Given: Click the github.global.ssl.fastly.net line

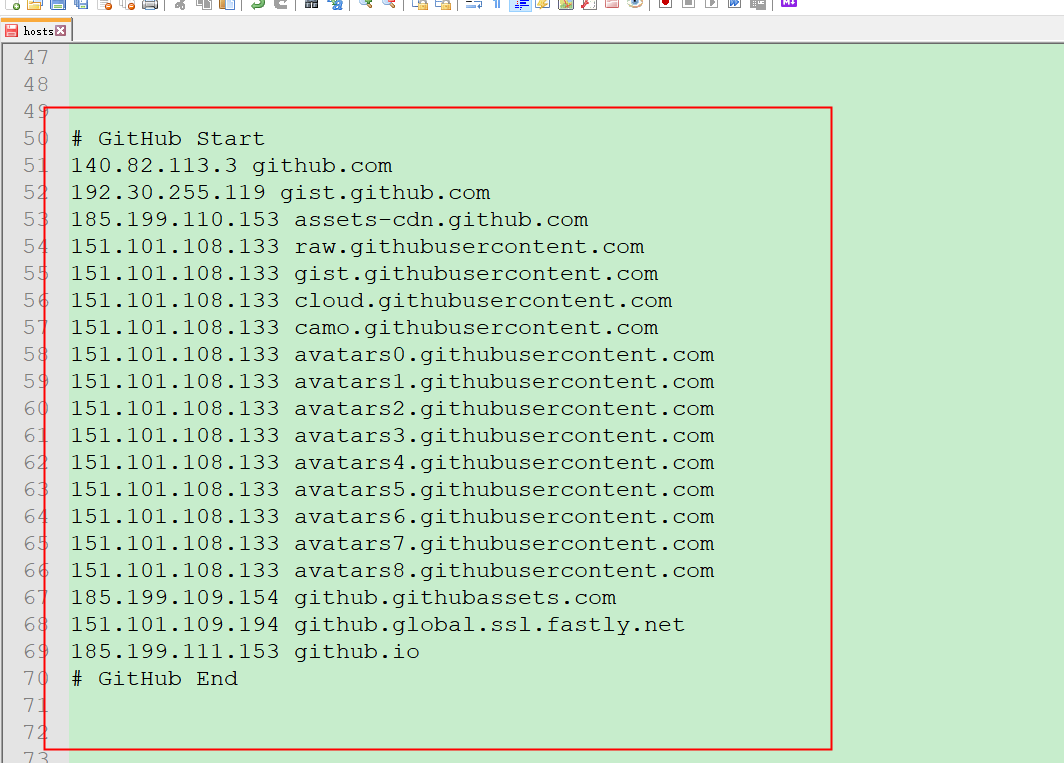Looking at the screenshot, I should tap(378, 625).
